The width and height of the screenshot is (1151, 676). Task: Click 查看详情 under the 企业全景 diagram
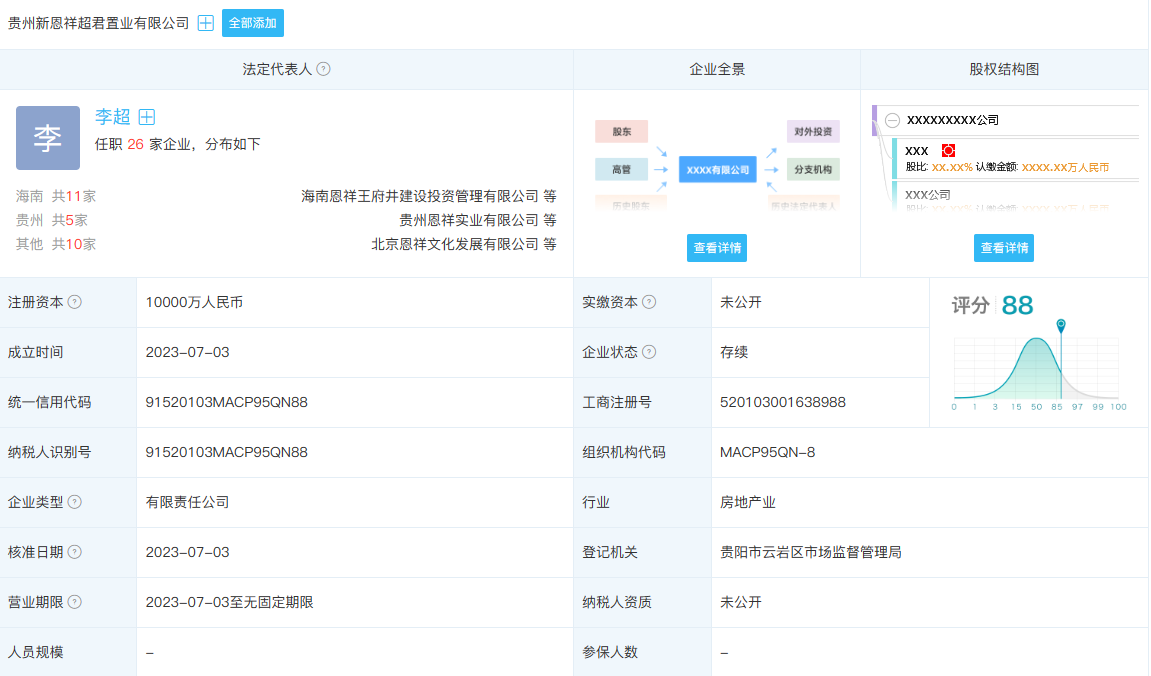coord(717,248)
